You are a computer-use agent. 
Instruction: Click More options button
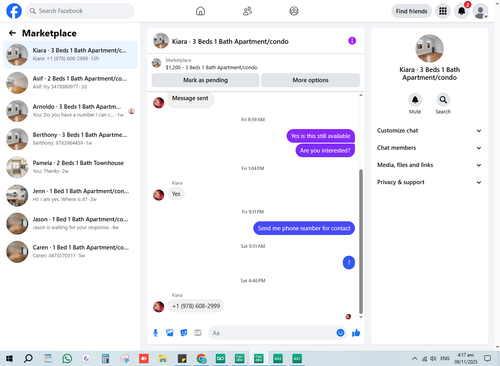point(311,80)
